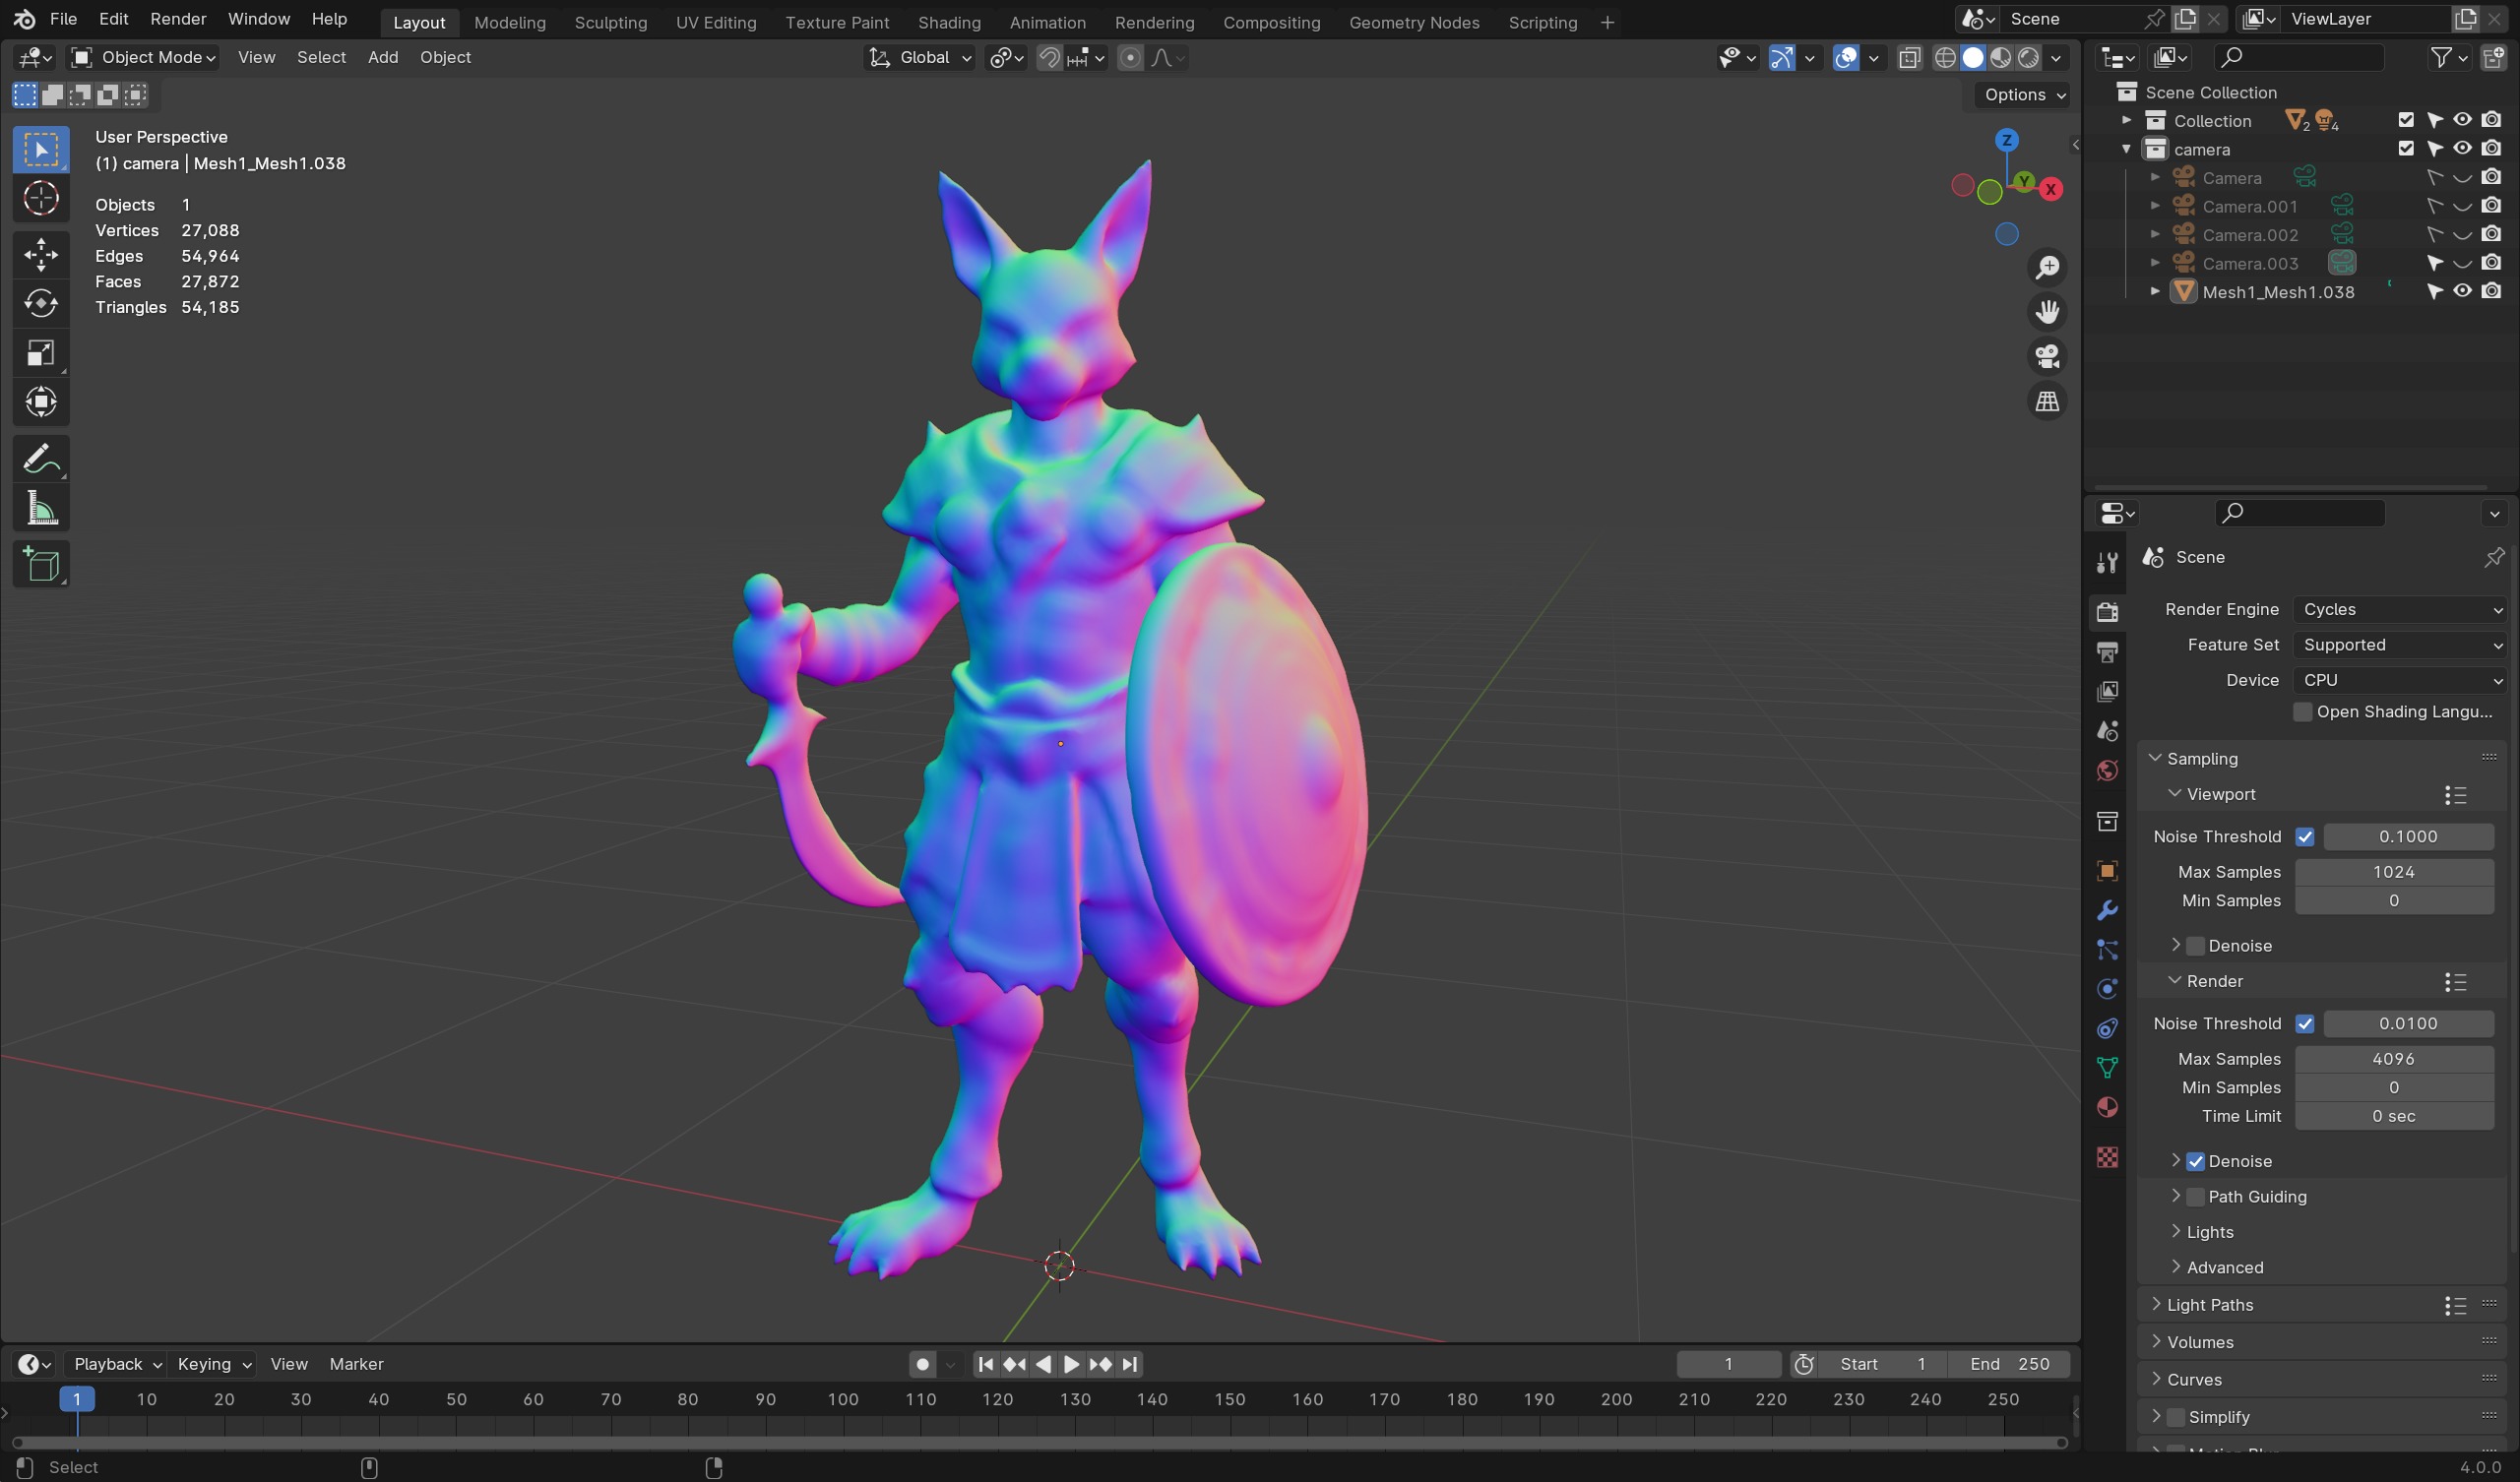This screenshot has width=2520, height=1482.
Task: Adjust Render Max Samples value 4096
Action: coord(2393,1059)
